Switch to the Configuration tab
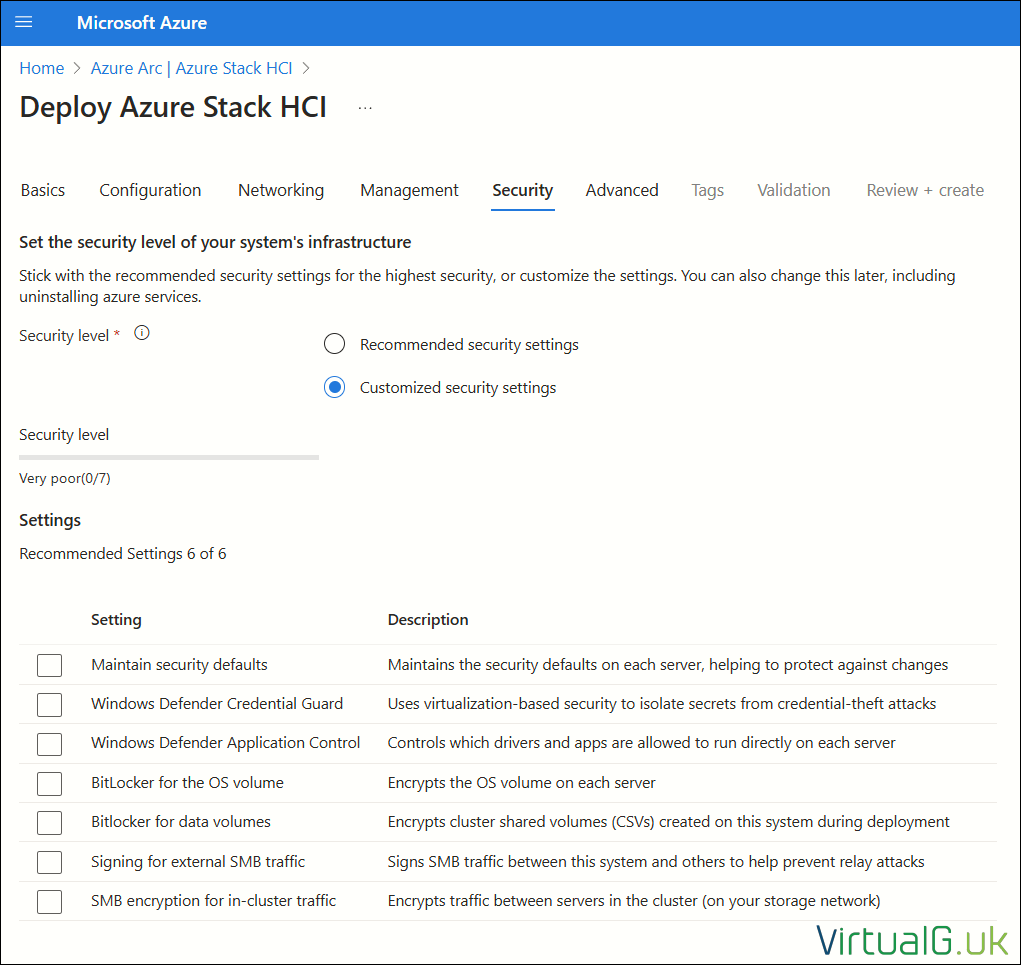Image resolution: width=1021 pixels, height=965 pixels. [150, 190]
